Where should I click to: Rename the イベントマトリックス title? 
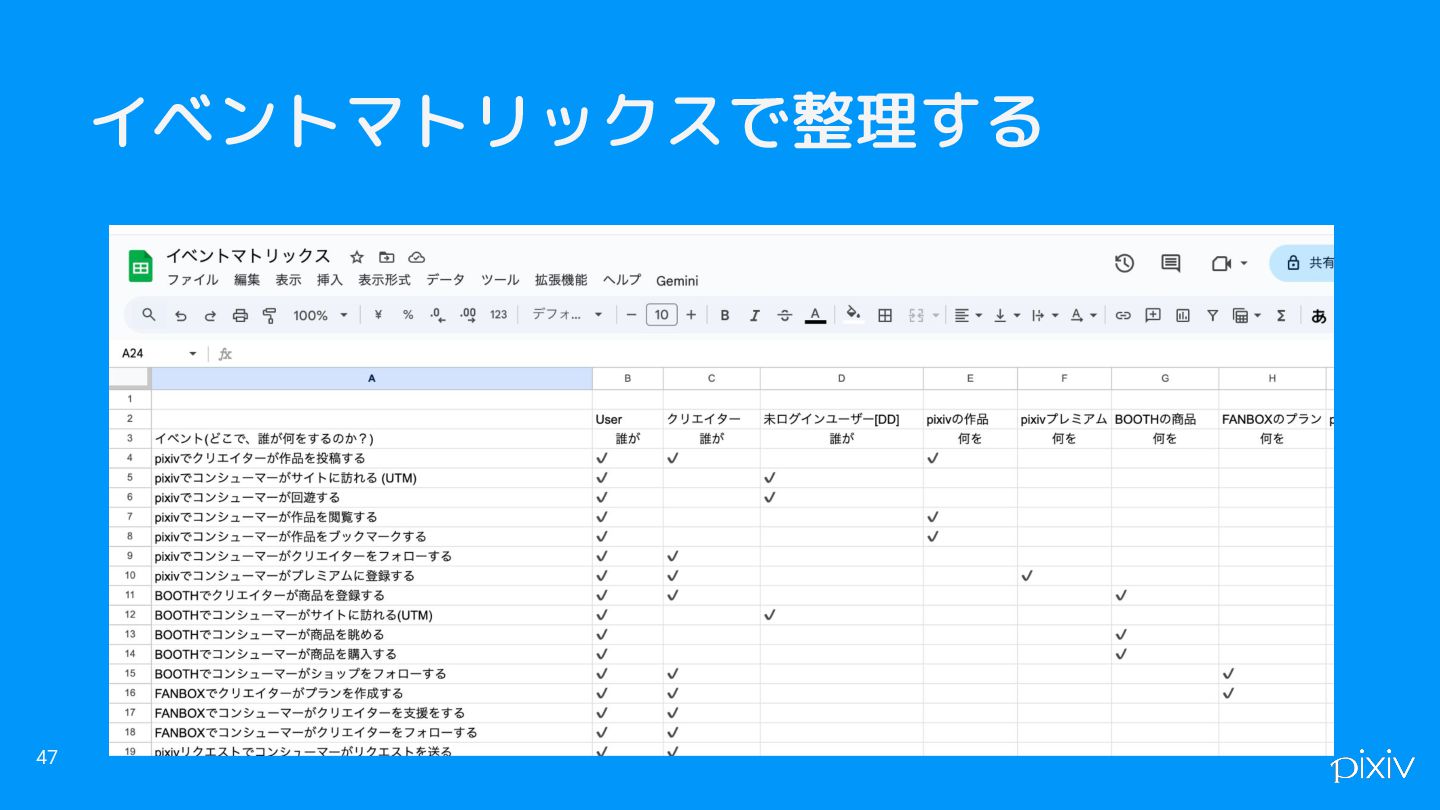click(248, 256)
